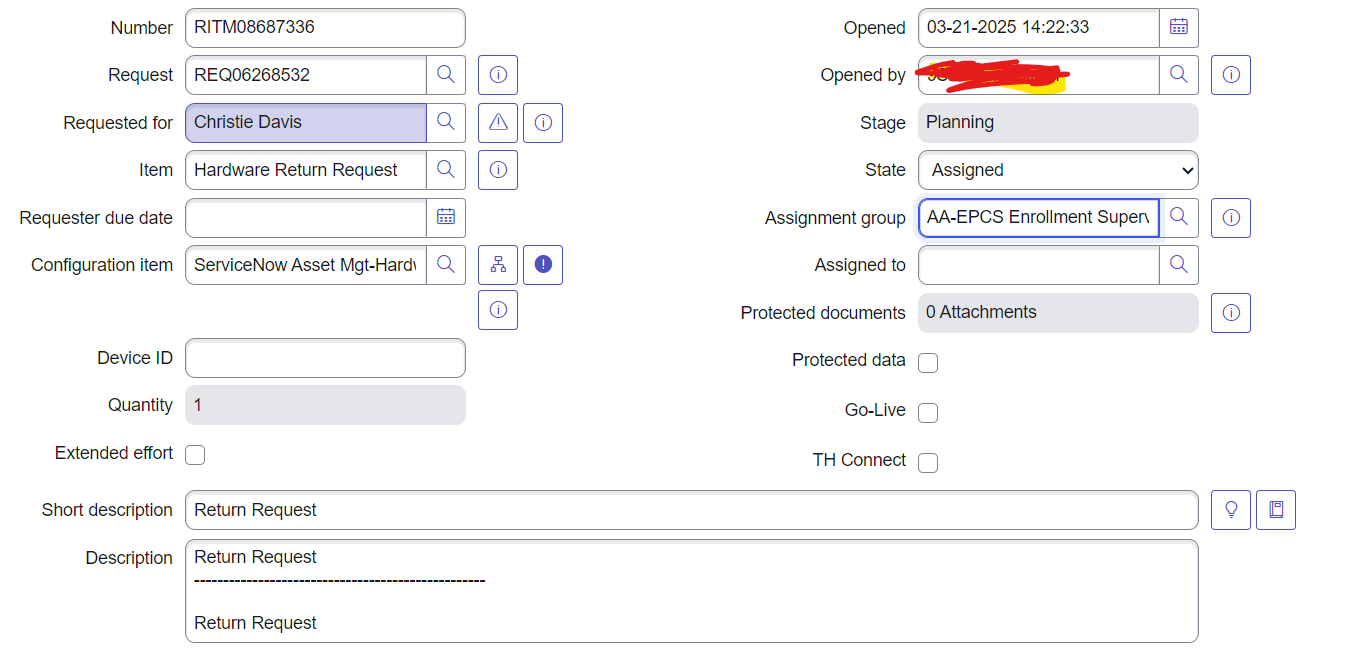1357x666 pixels.
Task: Open info icon next to Protected documents
Action: [x=1231, y=313]
